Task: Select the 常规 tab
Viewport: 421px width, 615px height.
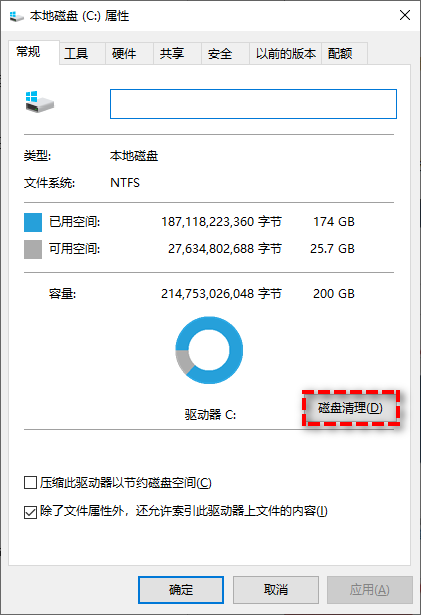Action: point(28,52)
